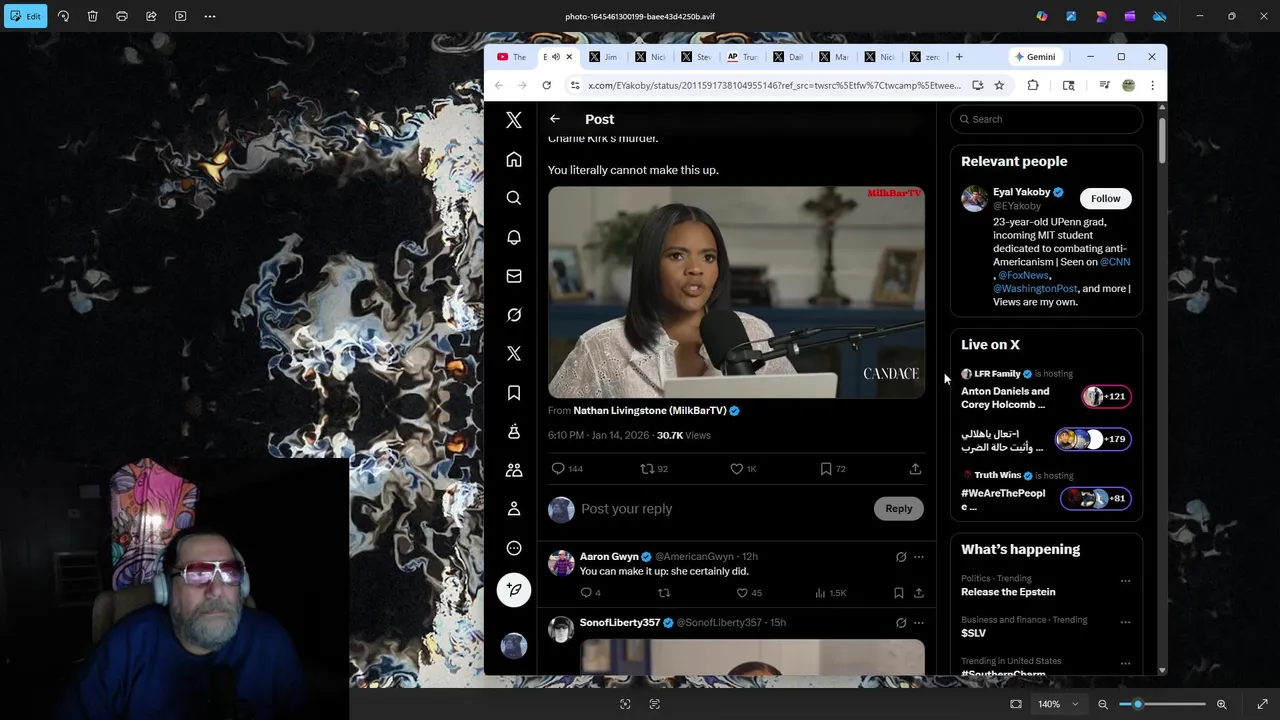This screenshot has height=720, width=1280.
Task: Open X home from the sidebar
Action: coord(514,160)
